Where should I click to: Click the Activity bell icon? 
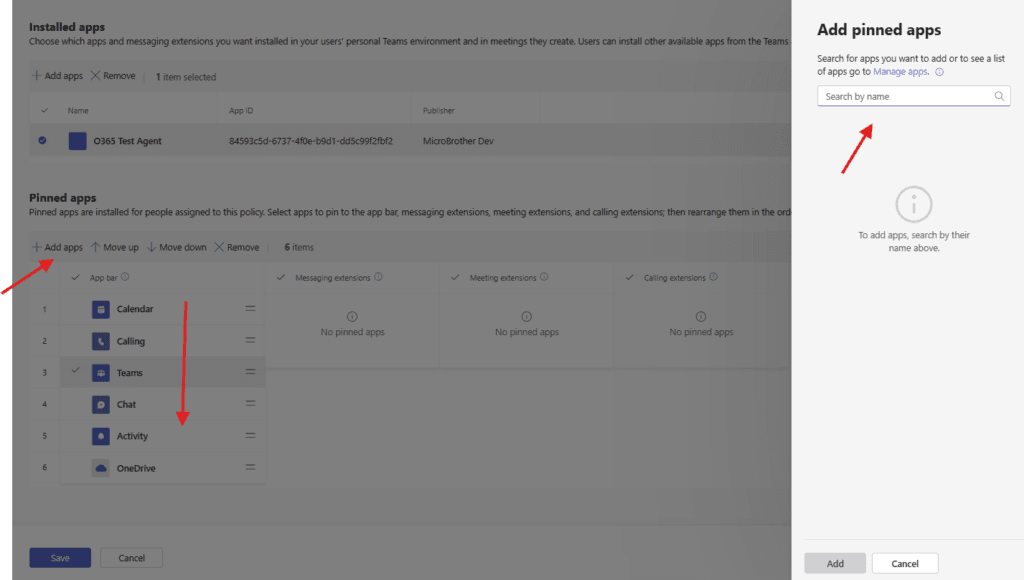click(100, 437)
